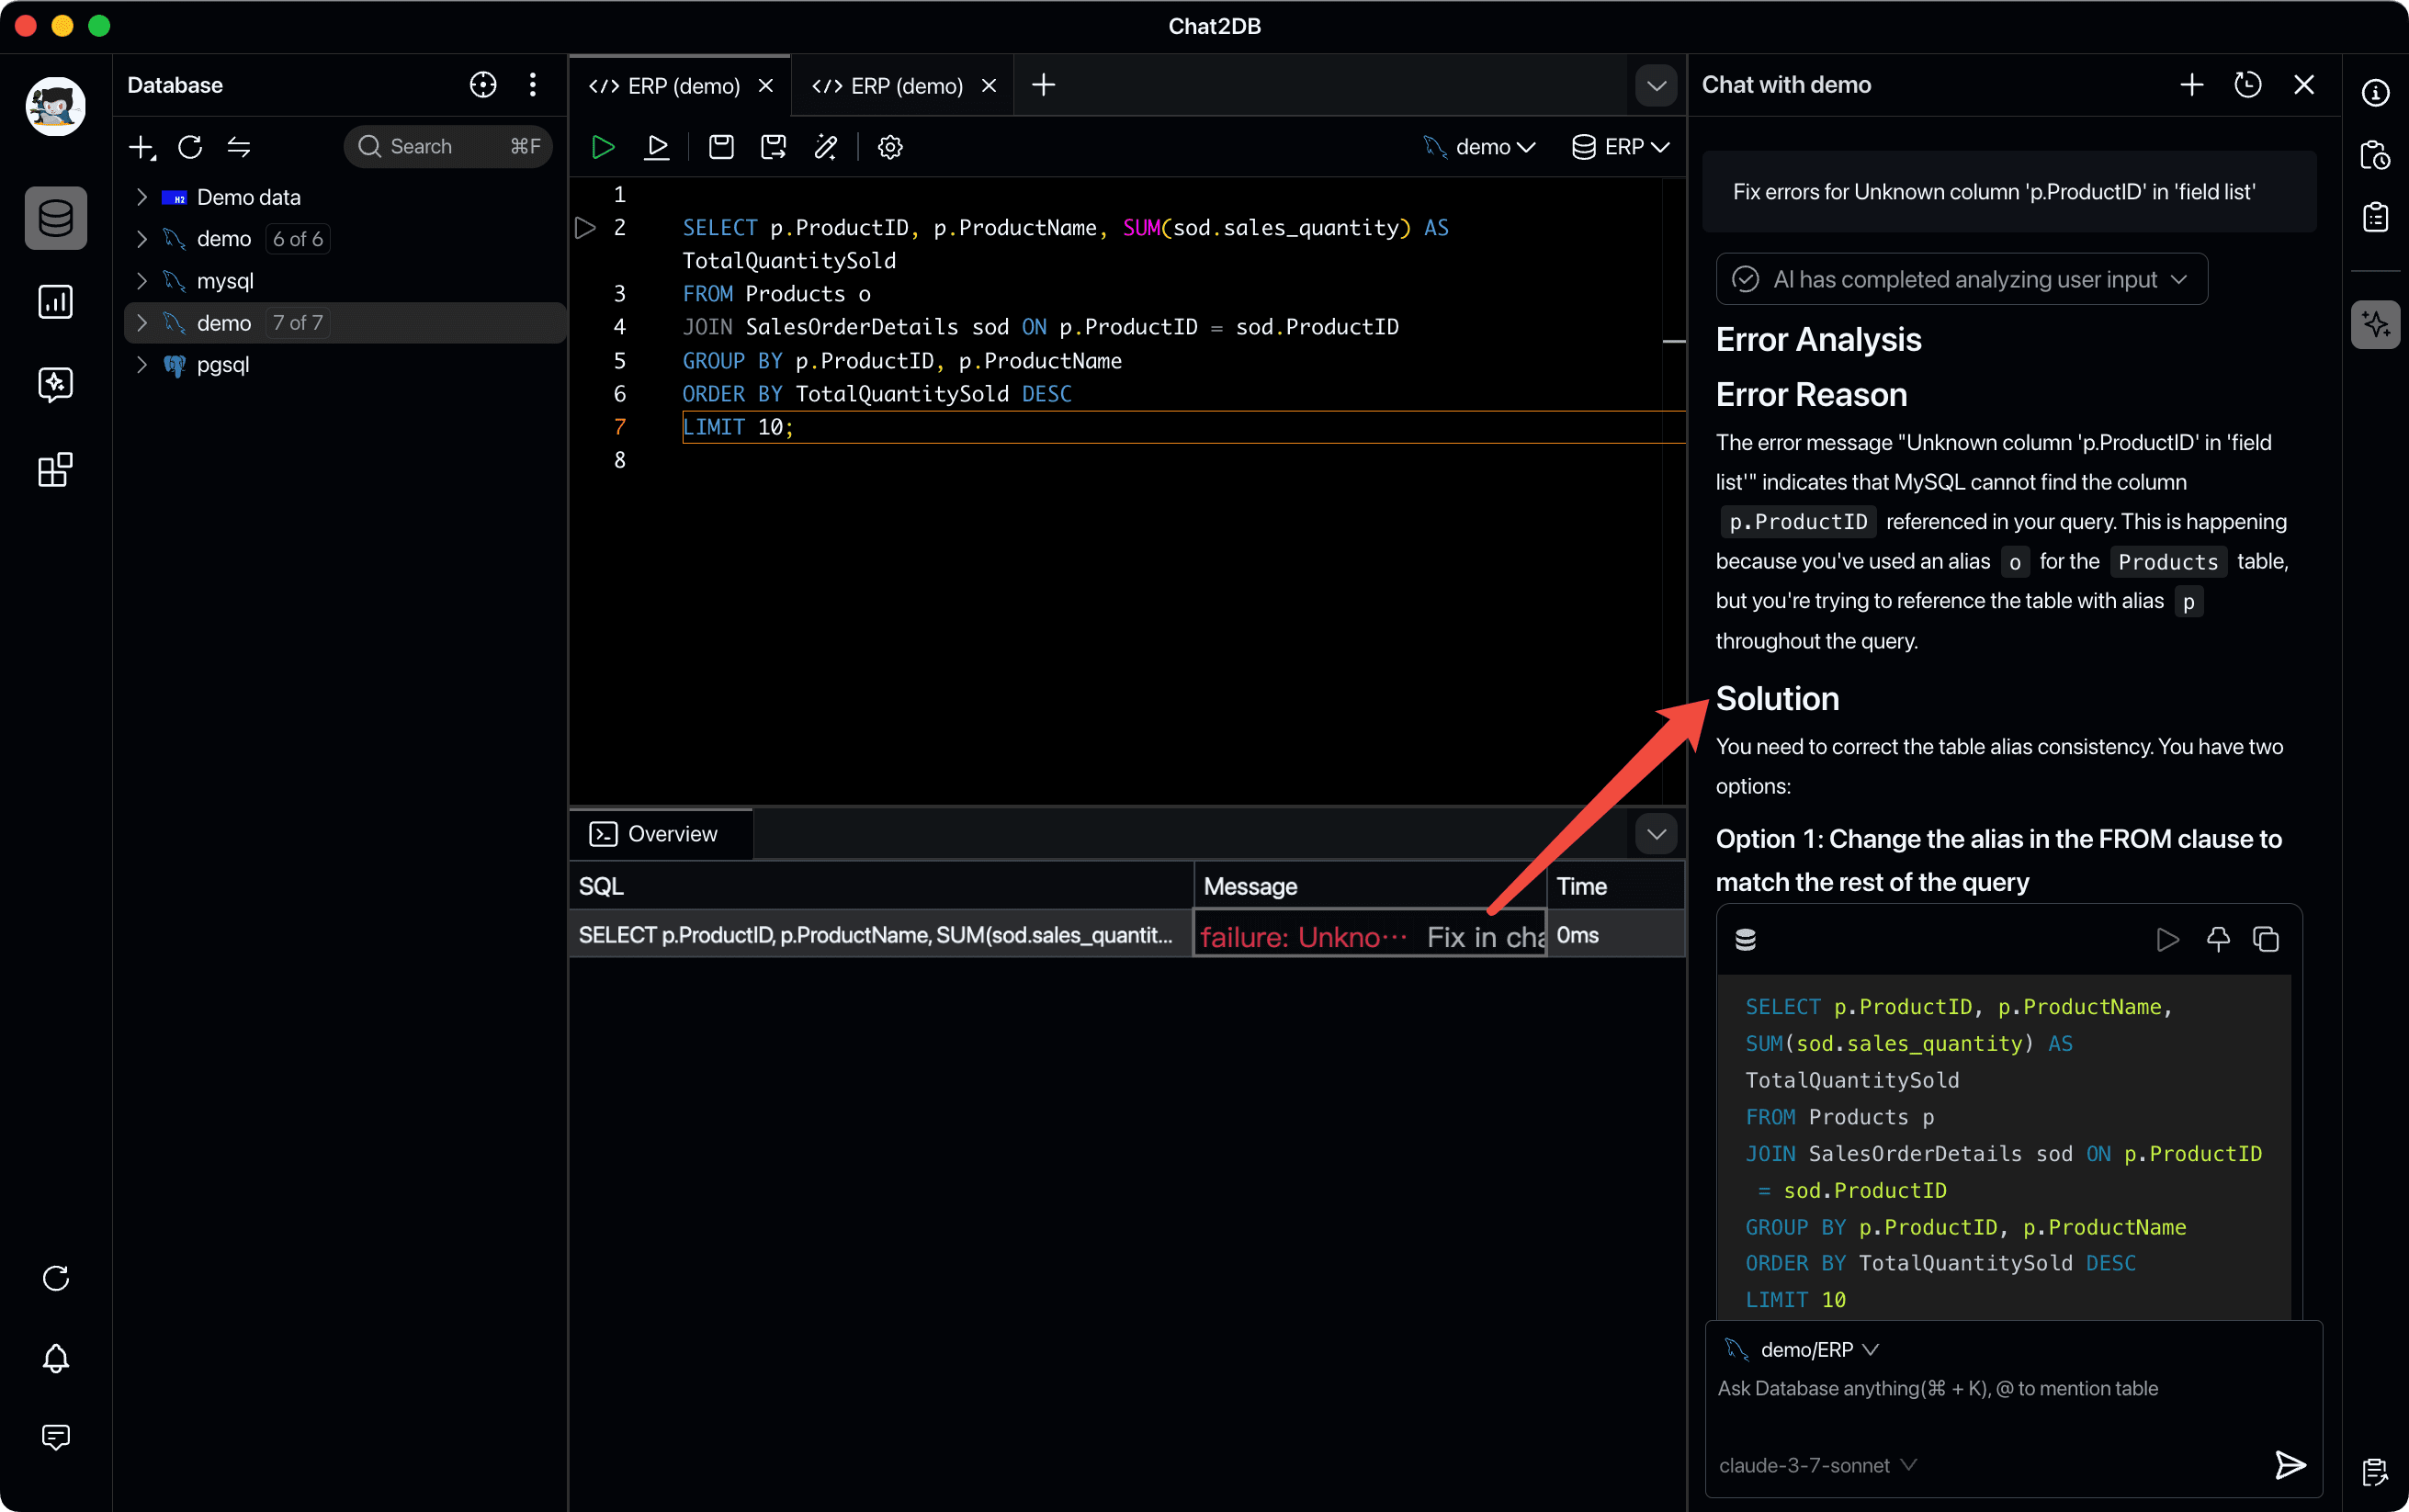The width and height of the screenshot is (2409, 1512).
Task: Open the ERP database dropdown
Action: pyautogui.click(x=1620, y=147)
